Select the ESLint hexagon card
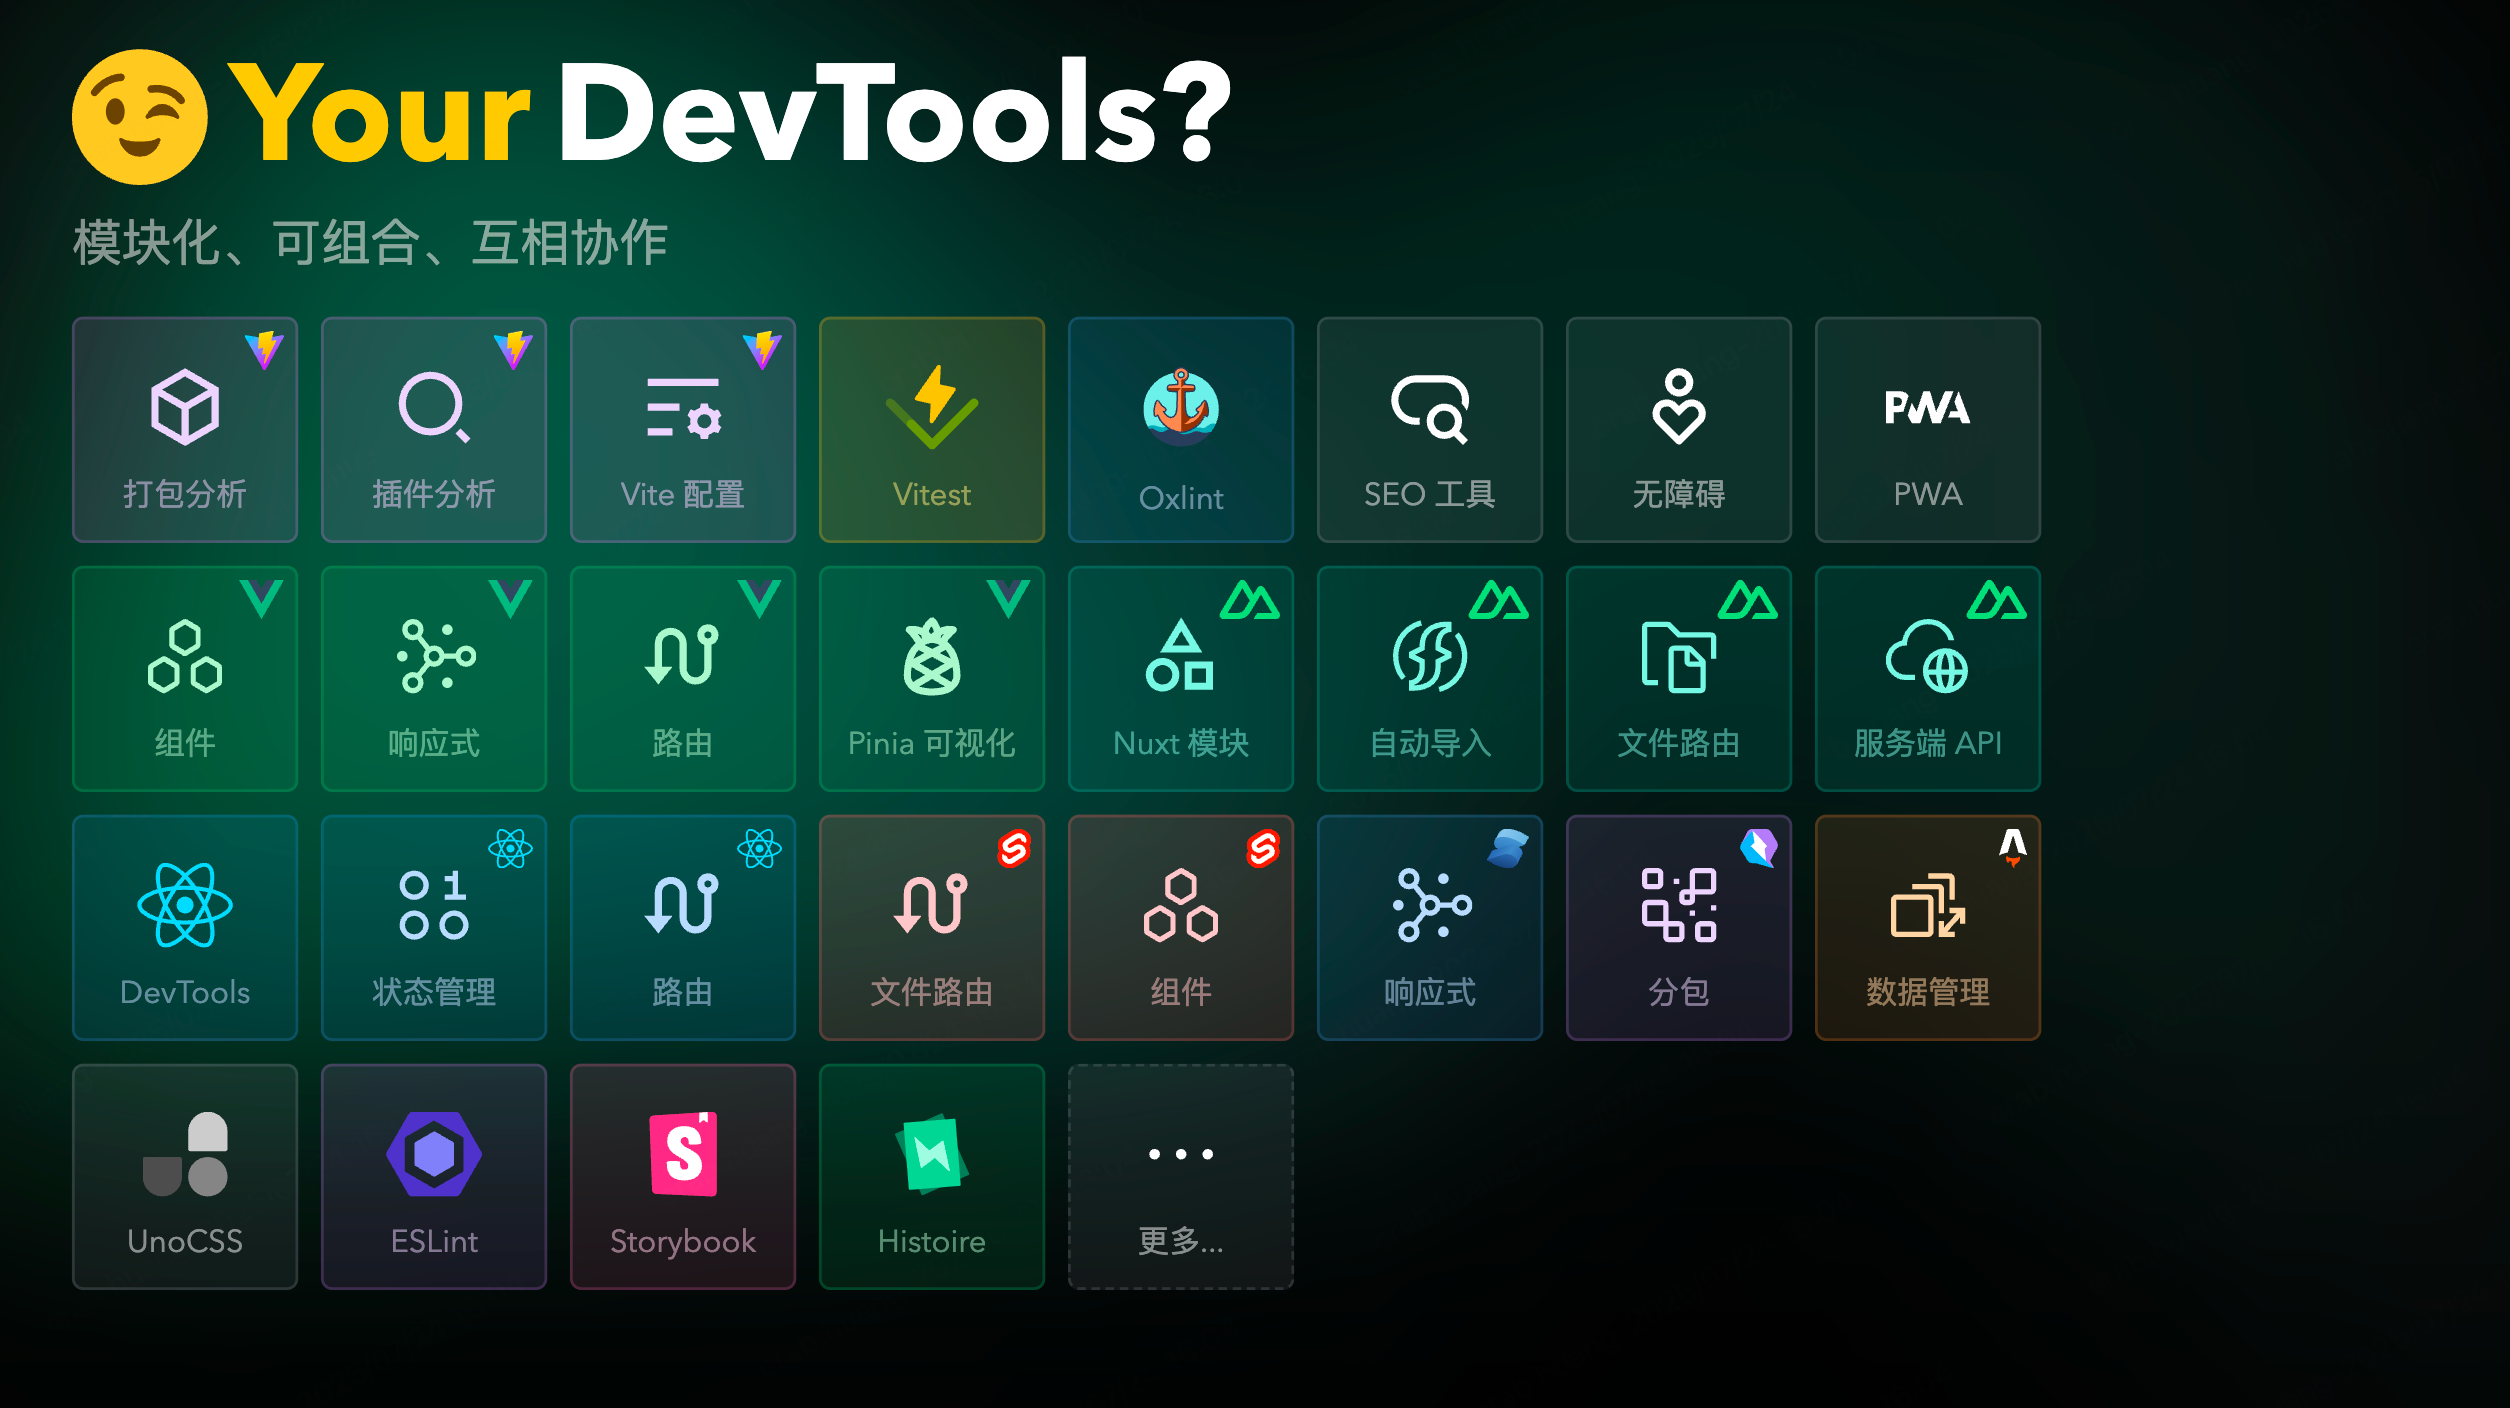 (x=434, y=1177)
